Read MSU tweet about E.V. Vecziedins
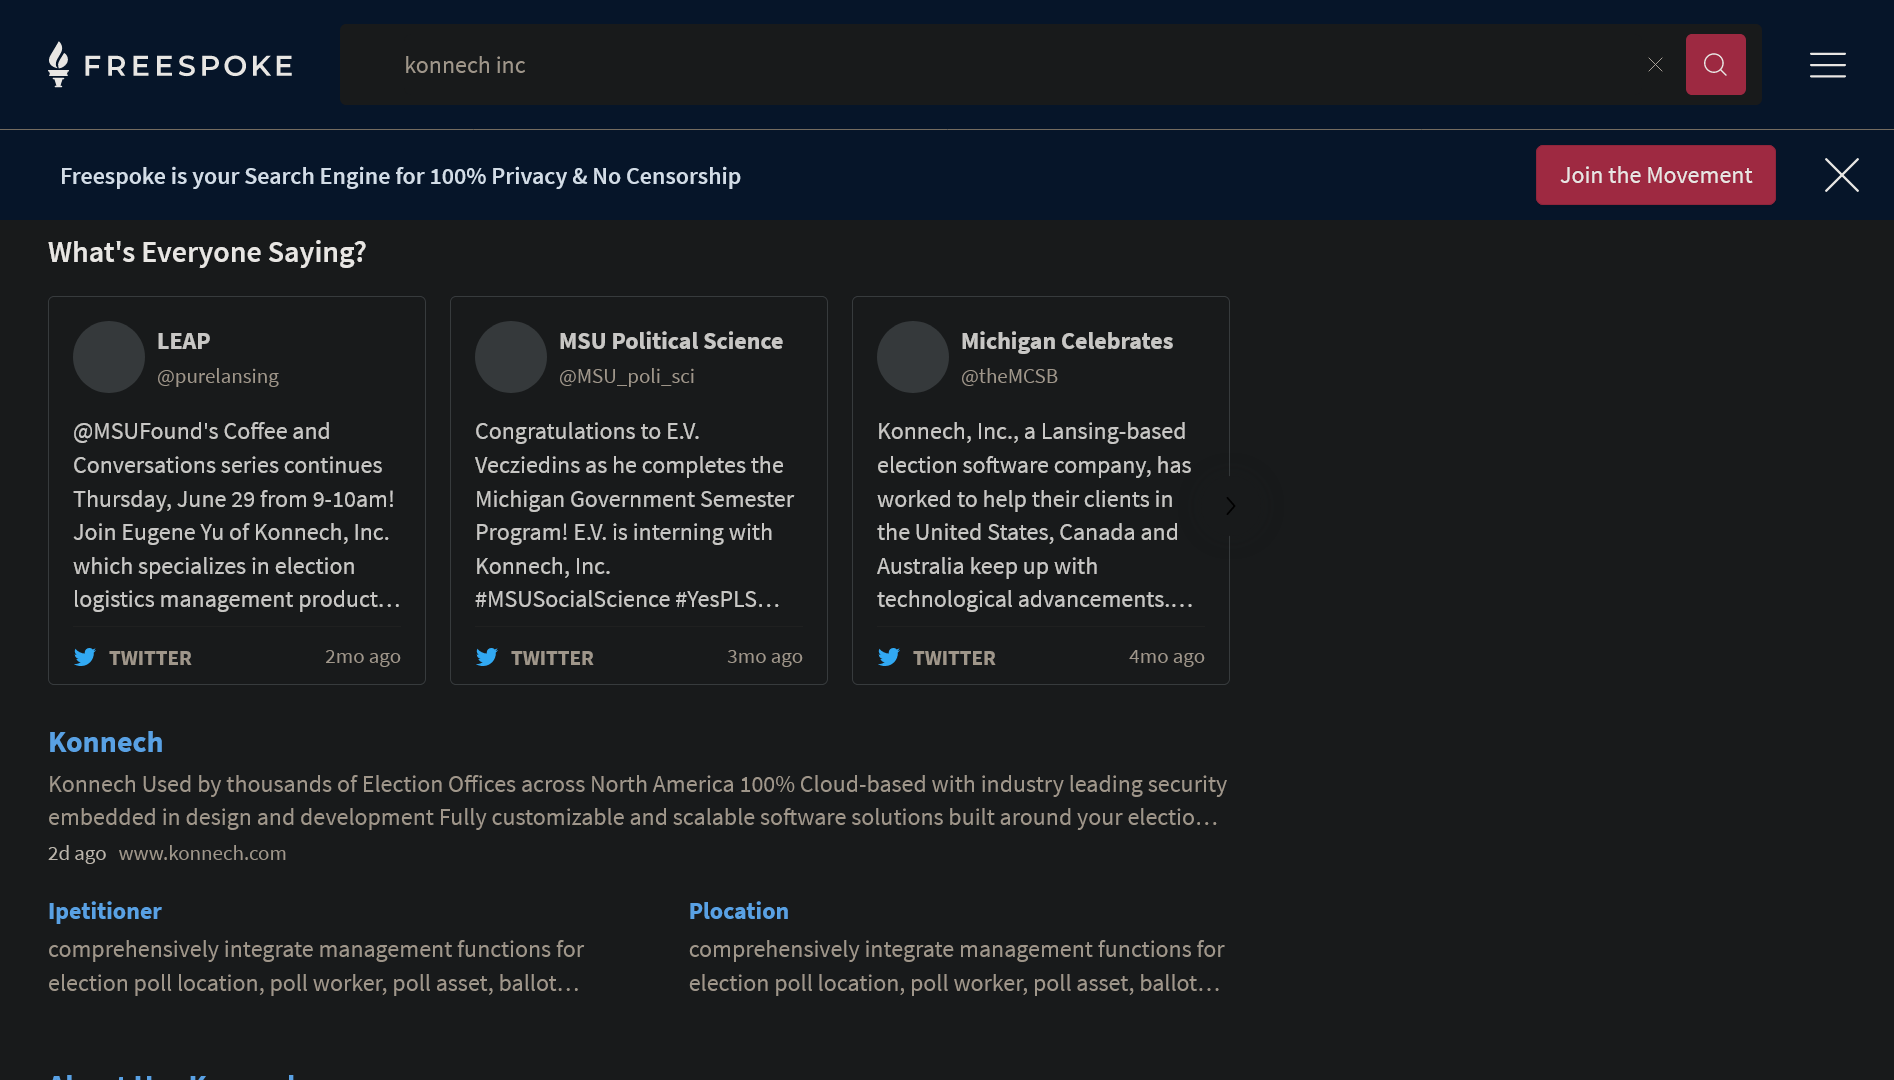This screenshot has width=1894, height=1080. pyautogui.click(x=635, y=515)
